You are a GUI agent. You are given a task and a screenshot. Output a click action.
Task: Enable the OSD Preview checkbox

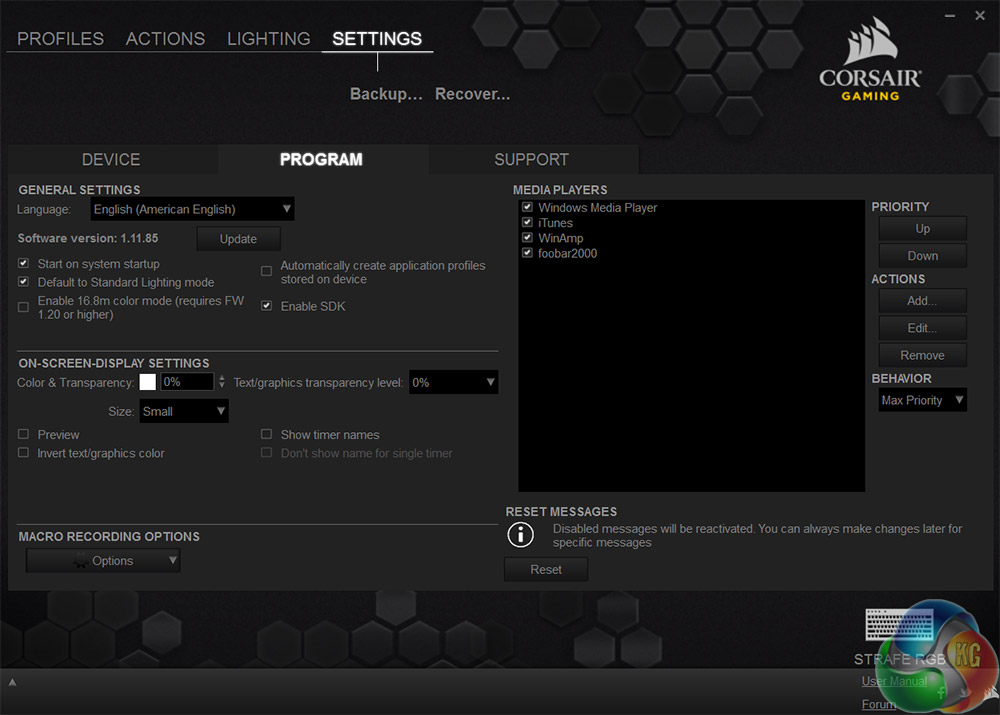tap(24, 434)
